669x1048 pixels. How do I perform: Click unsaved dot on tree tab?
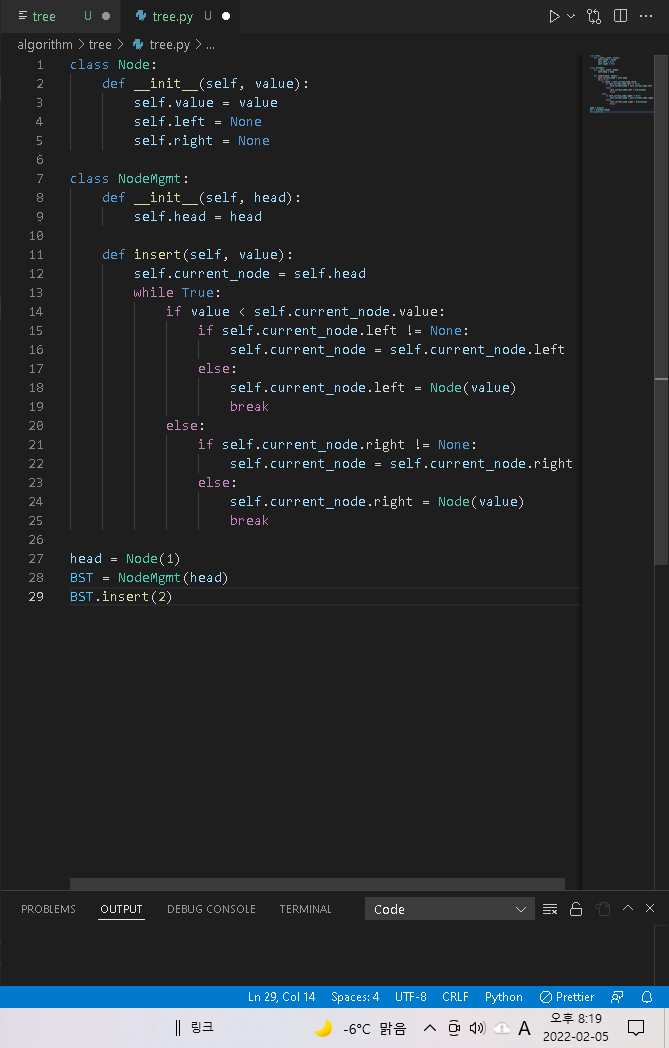106,16
